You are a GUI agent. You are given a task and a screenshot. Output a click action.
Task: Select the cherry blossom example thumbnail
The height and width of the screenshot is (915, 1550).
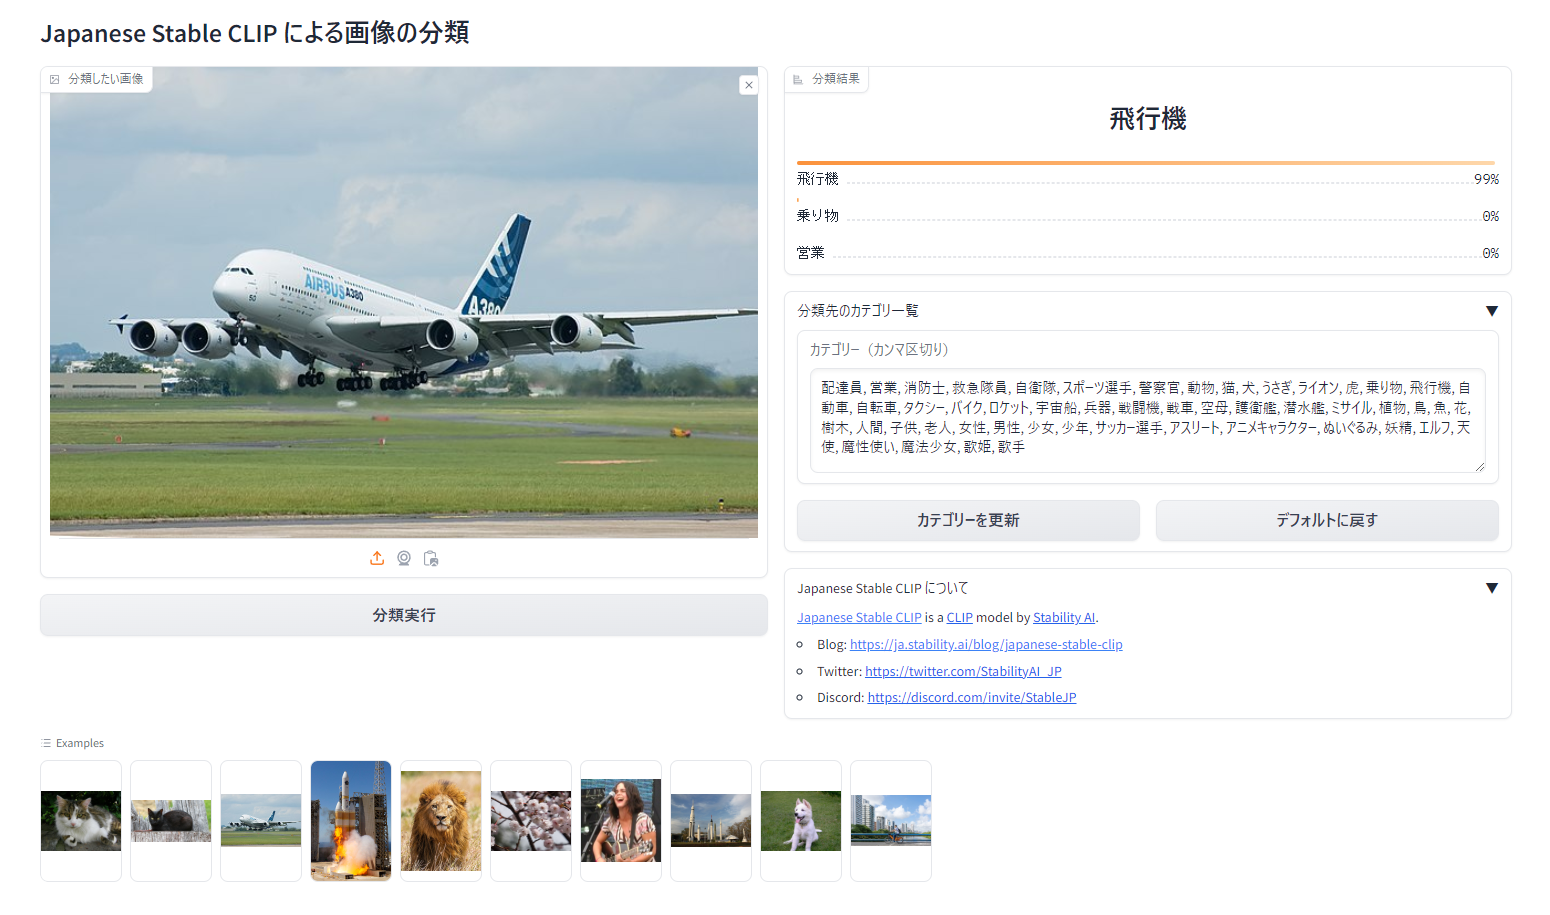pyautogui.click(x=531, y=821)
